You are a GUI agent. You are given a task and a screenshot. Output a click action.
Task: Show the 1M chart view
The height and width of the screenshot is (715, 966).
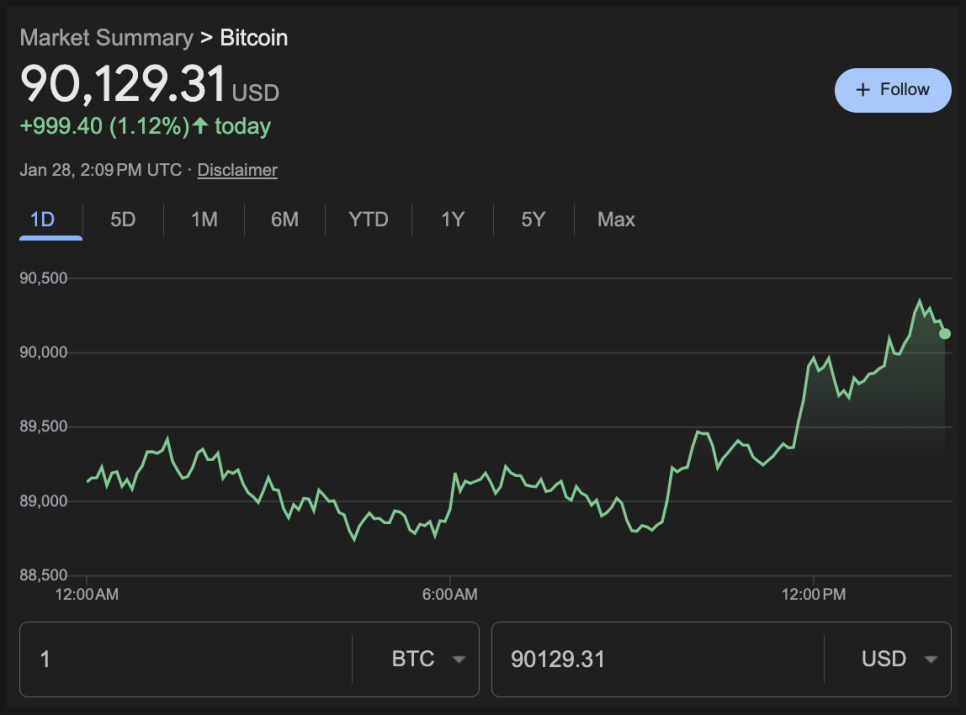(204, 219)
